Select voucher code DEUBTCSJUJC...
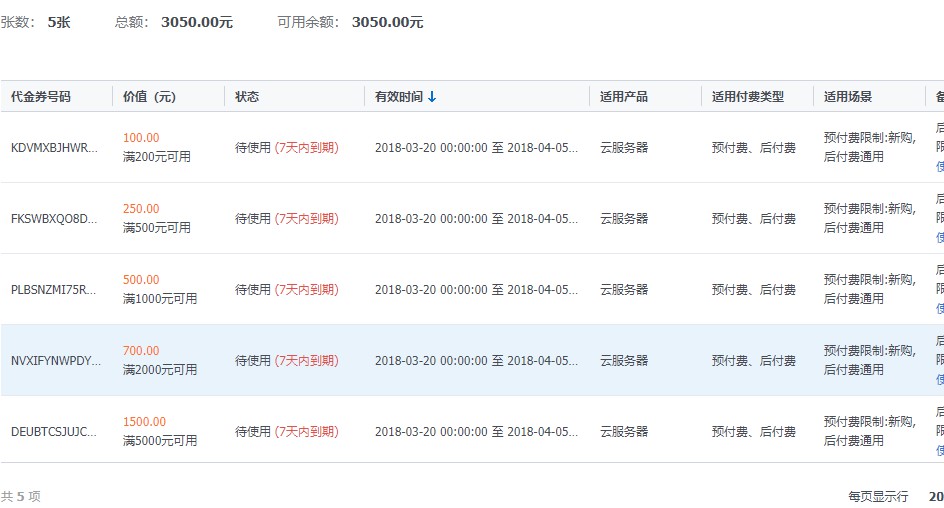The height and width of the screenshot is (508, 944). pyautogui.click(x=55, y=431)
